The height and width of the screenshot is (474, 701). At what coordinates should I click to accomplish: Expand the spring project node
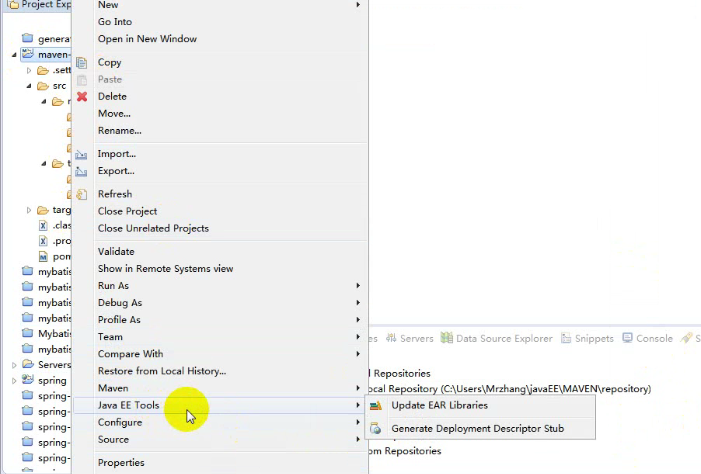tap(14, 381)
